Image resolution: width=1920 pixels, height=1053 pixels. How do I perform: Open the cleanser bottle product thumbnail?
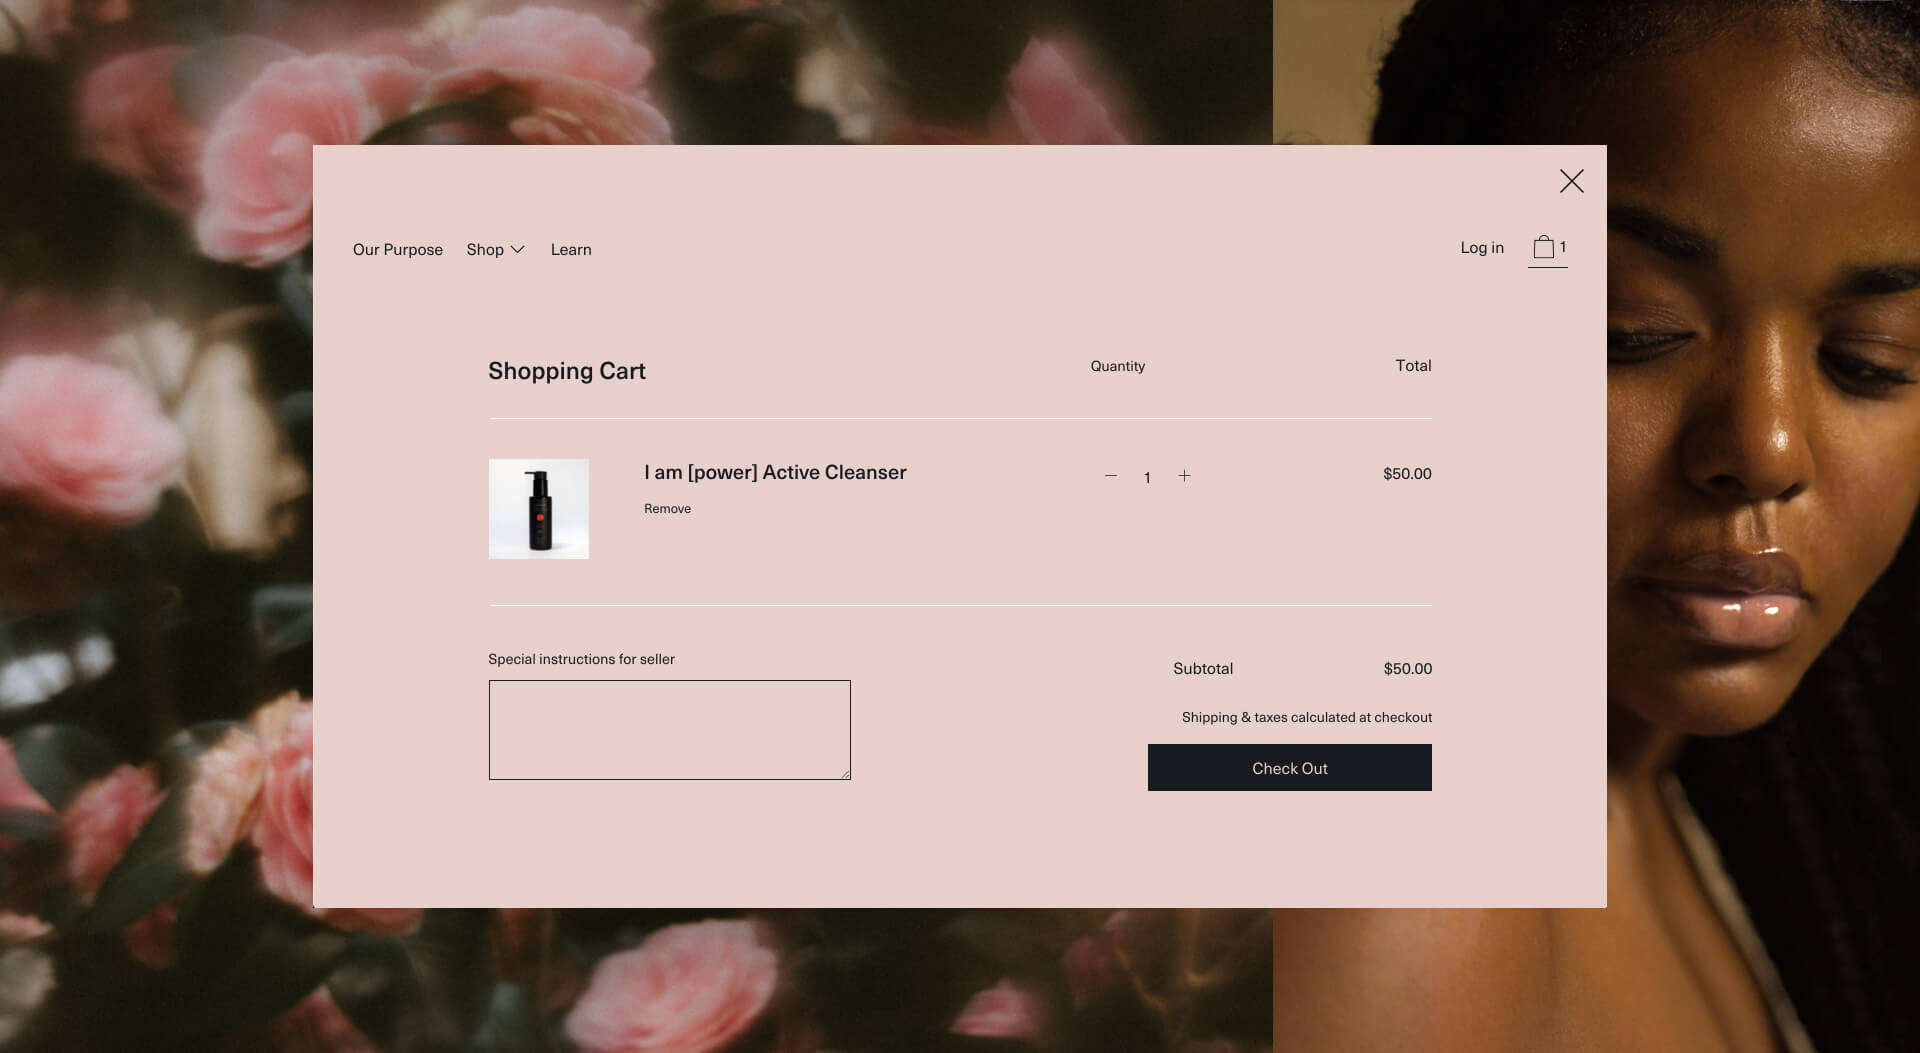538,509
